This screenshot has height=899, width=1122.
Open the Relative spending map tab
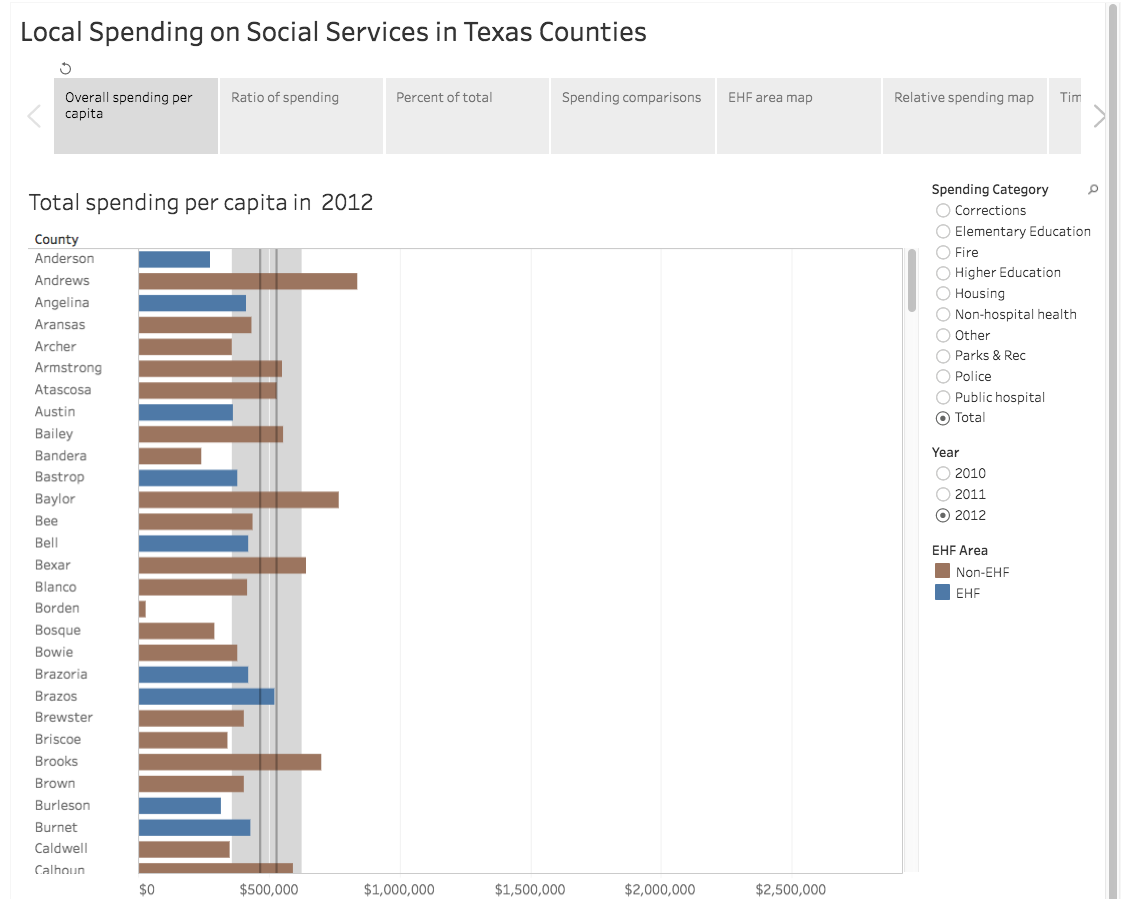(965, 116)
